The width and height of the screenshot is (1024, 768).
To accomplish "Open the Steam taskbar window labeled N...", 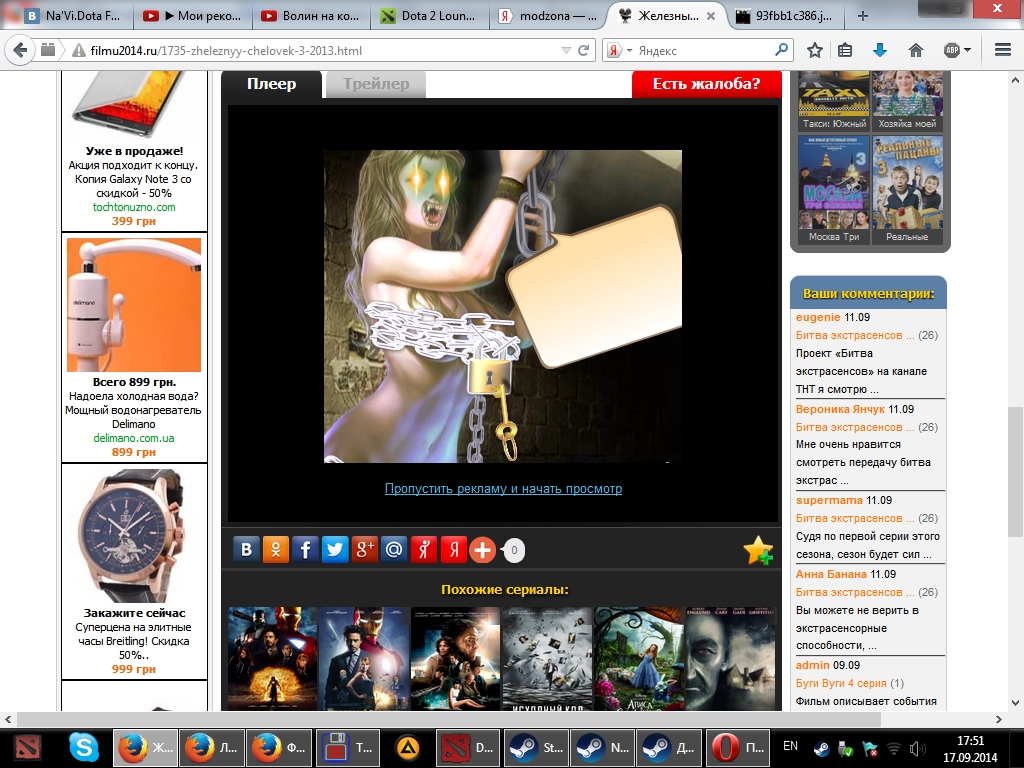I will click(x=603, y=747).
